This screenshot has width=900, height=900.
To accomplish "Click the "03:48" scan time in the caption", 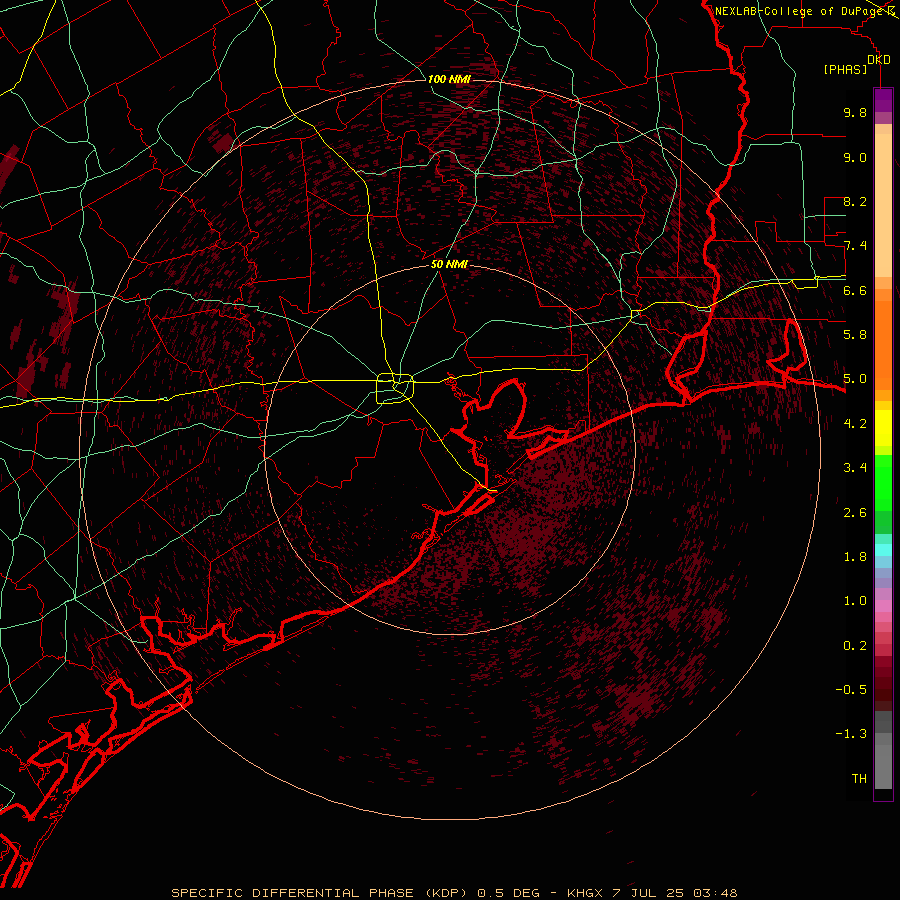I will point(715,893).
